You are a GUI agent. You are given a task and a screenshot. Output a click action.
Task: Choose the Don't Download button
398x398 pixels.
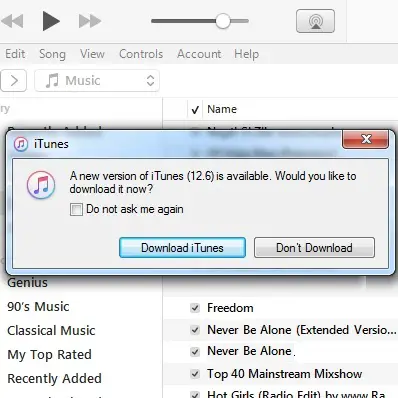click(x=314, y=248)
